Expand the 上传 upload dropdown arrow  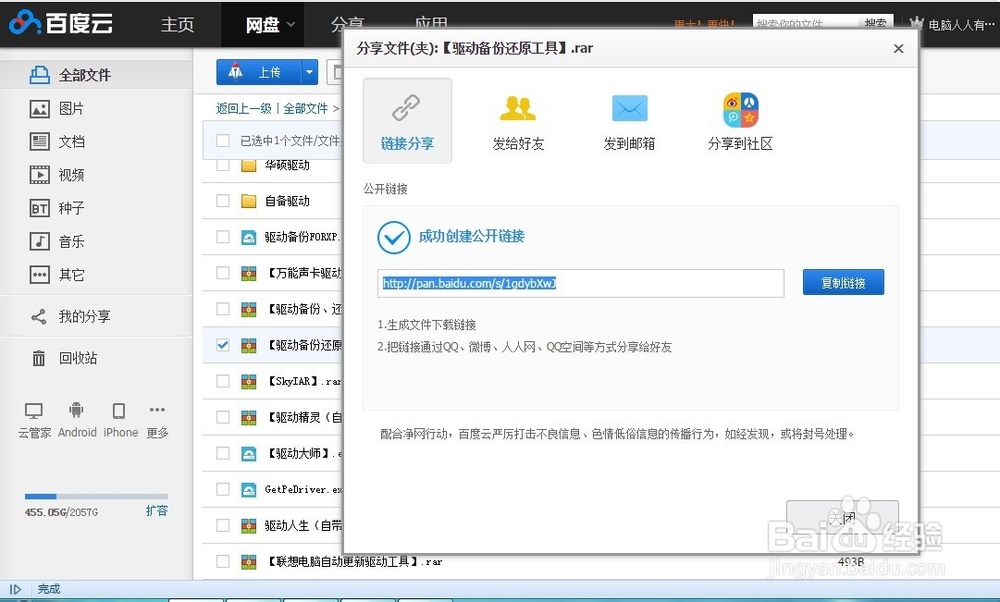pos(309,72)
